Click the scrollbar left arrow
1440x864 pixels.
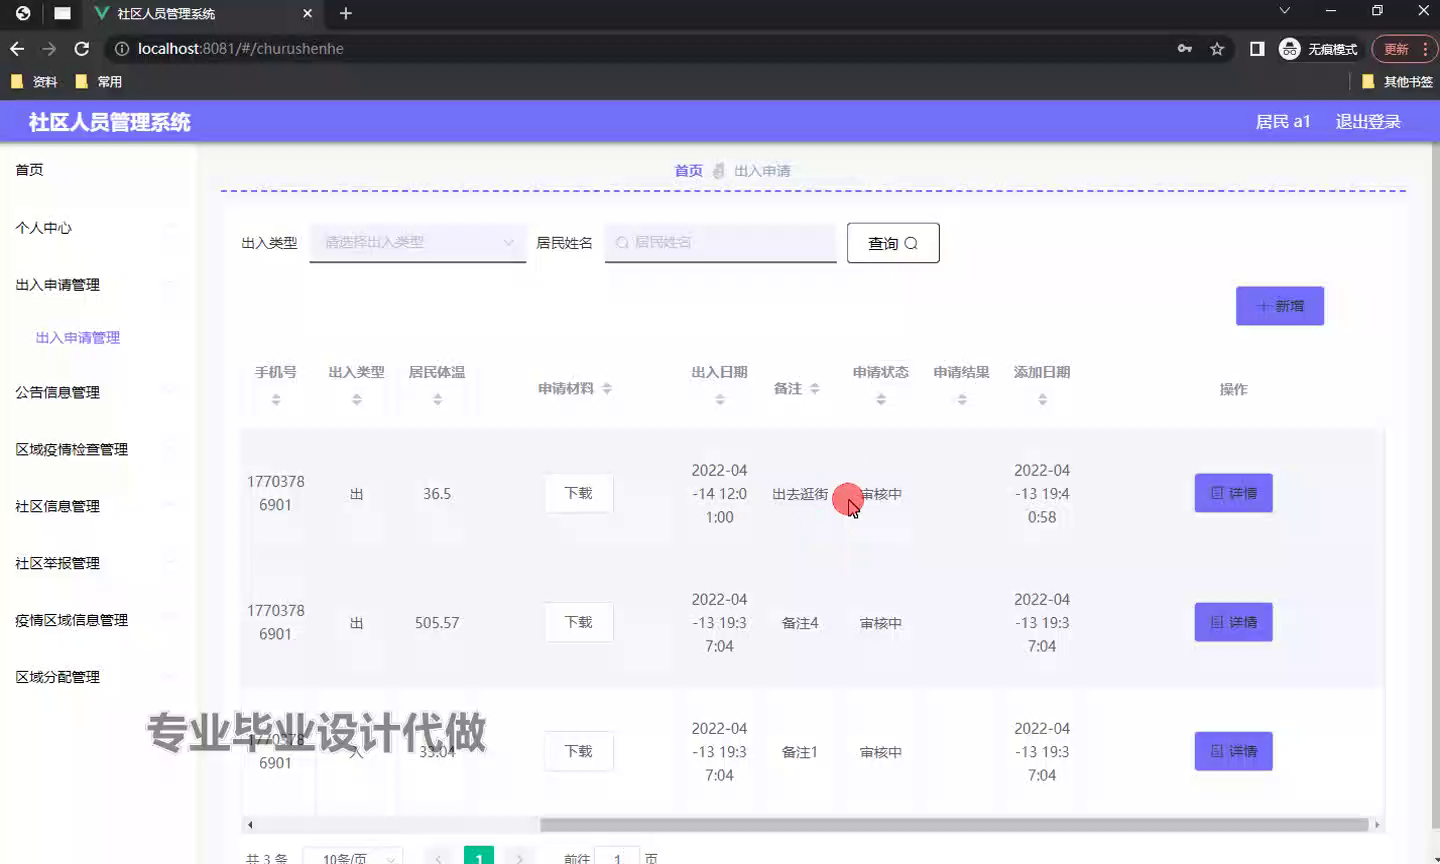pos(250,825)
